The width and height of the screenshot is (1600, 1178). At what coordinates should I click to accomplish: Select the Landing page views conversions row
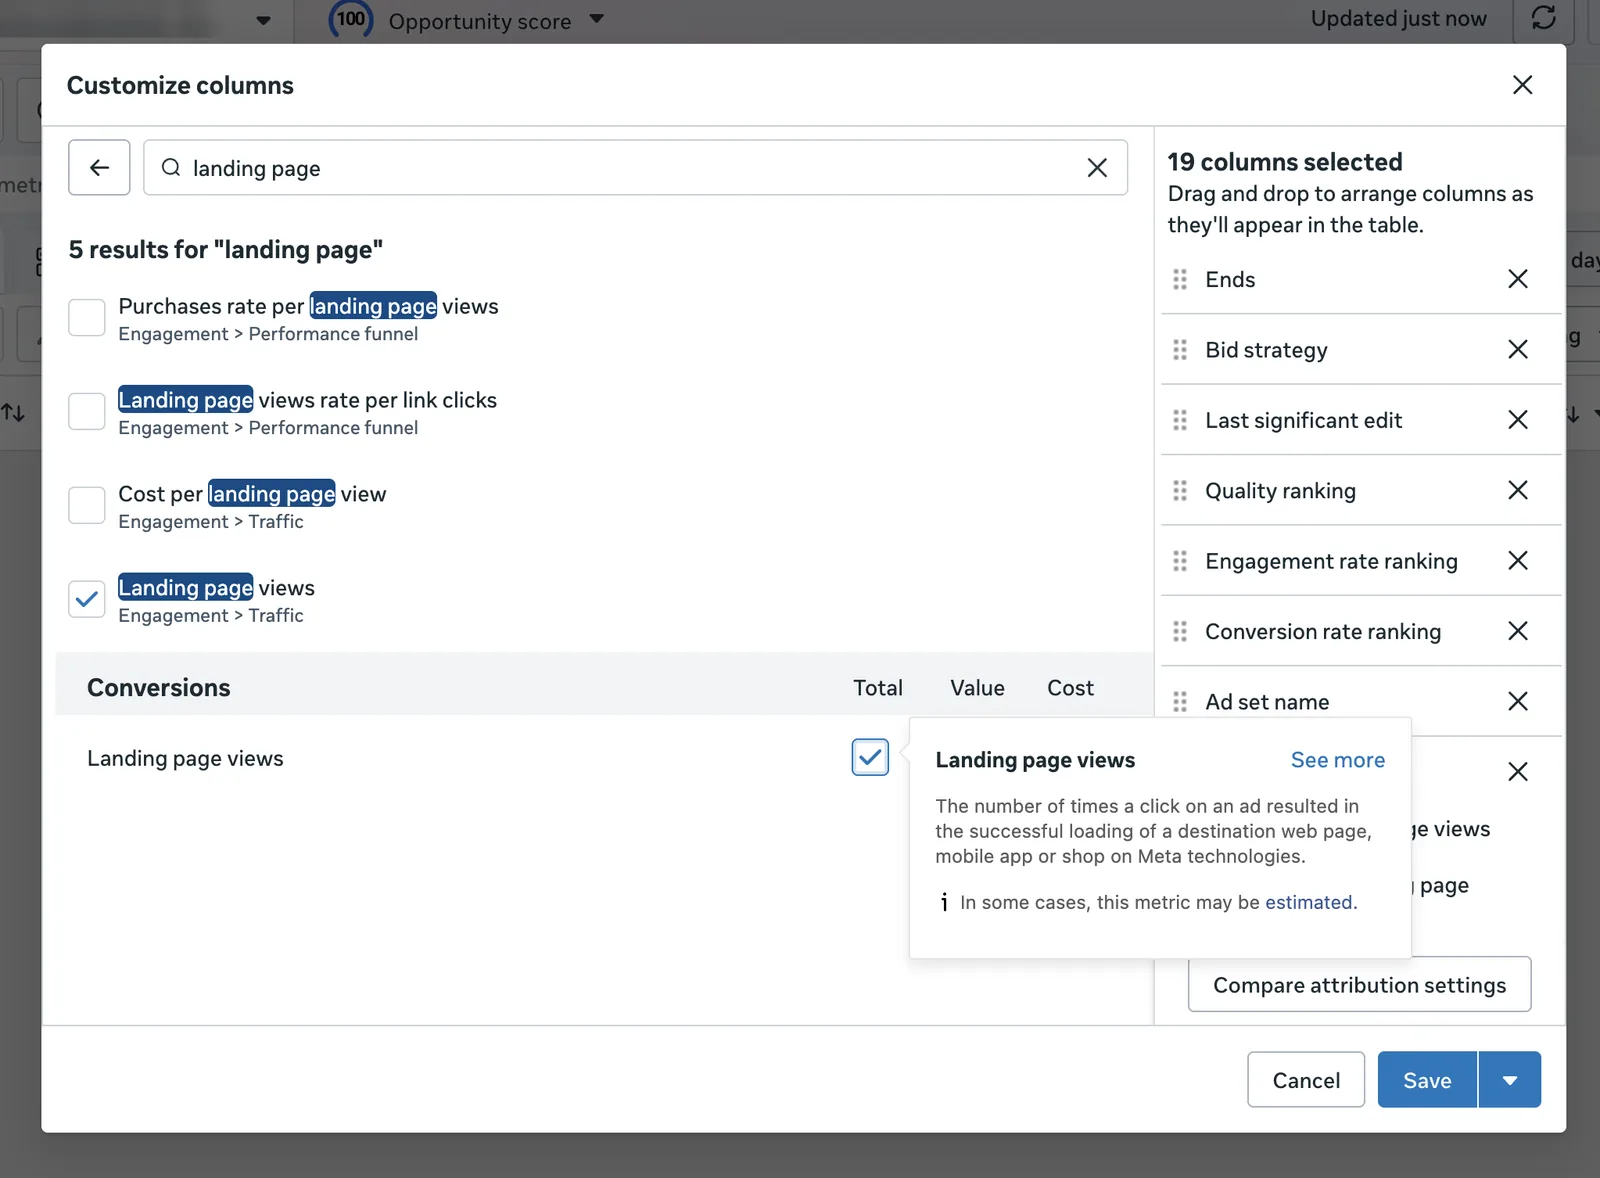click(x=604, y=758)
